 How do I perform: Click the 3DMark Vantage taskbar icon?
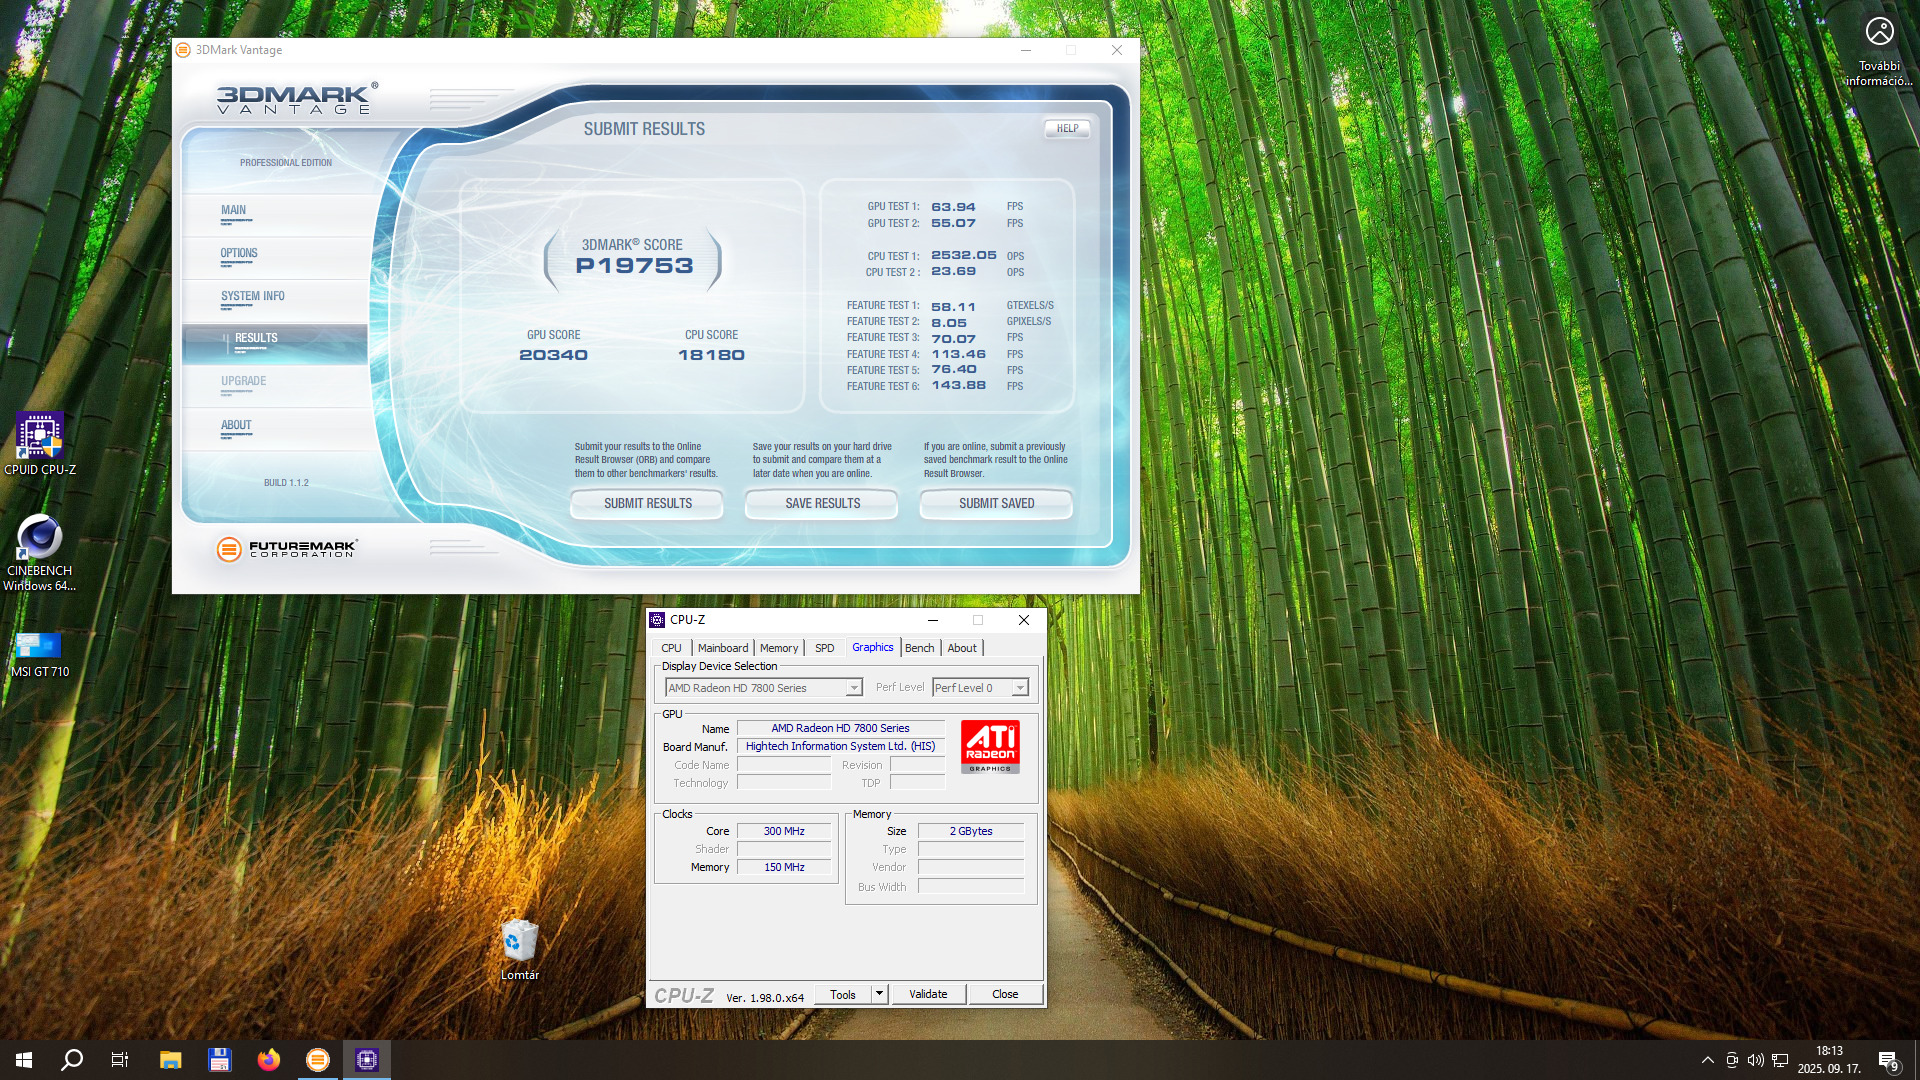click(317, 1060)
